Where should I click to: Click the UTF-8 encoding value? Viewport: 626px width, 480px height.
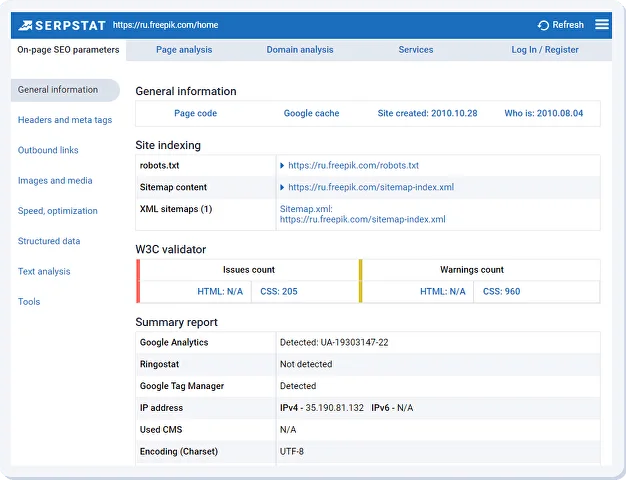click(291, 452)
